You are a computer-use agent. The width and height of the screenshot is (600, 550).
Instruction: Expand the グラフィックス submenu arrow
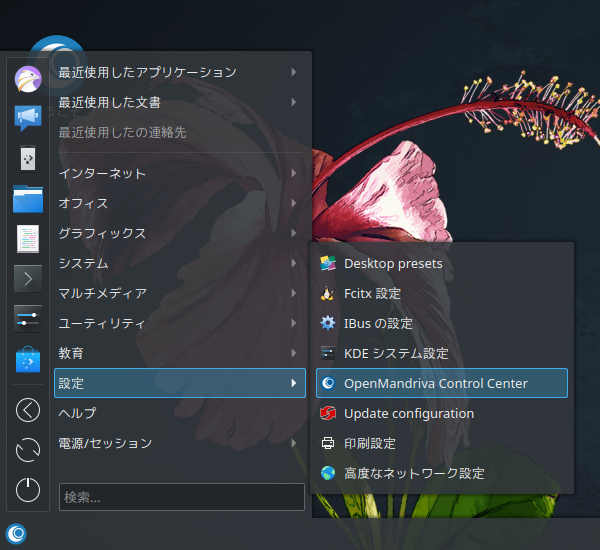pos(293,233)
